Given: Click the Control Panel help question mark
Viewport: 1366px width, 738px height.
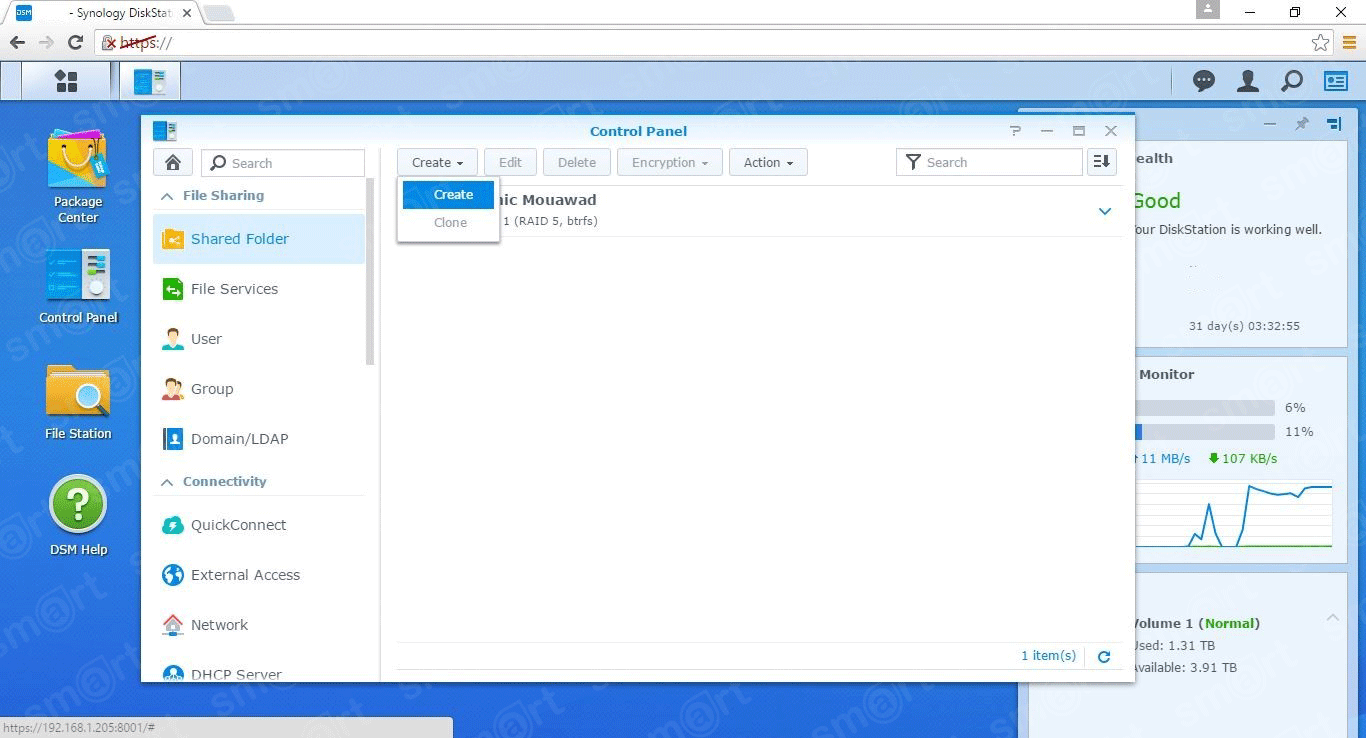Looking at the screenshot, I should click(x=1015, y=131).
